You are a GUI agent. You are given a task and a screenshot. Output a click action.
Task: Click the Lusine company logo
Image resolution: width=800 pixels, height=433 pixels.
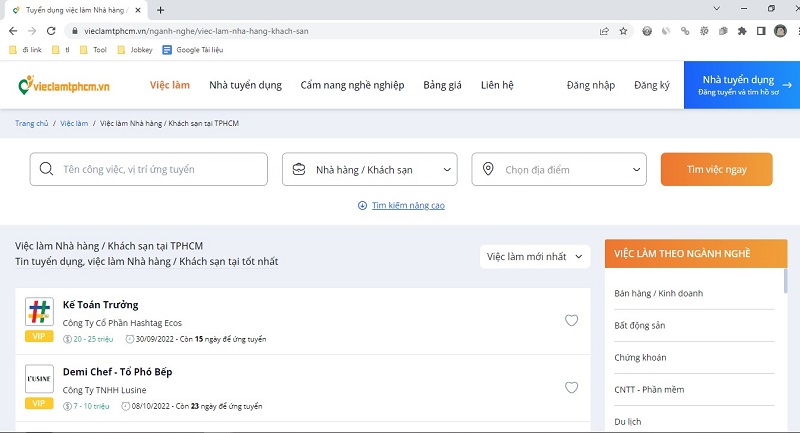point(39,379)
